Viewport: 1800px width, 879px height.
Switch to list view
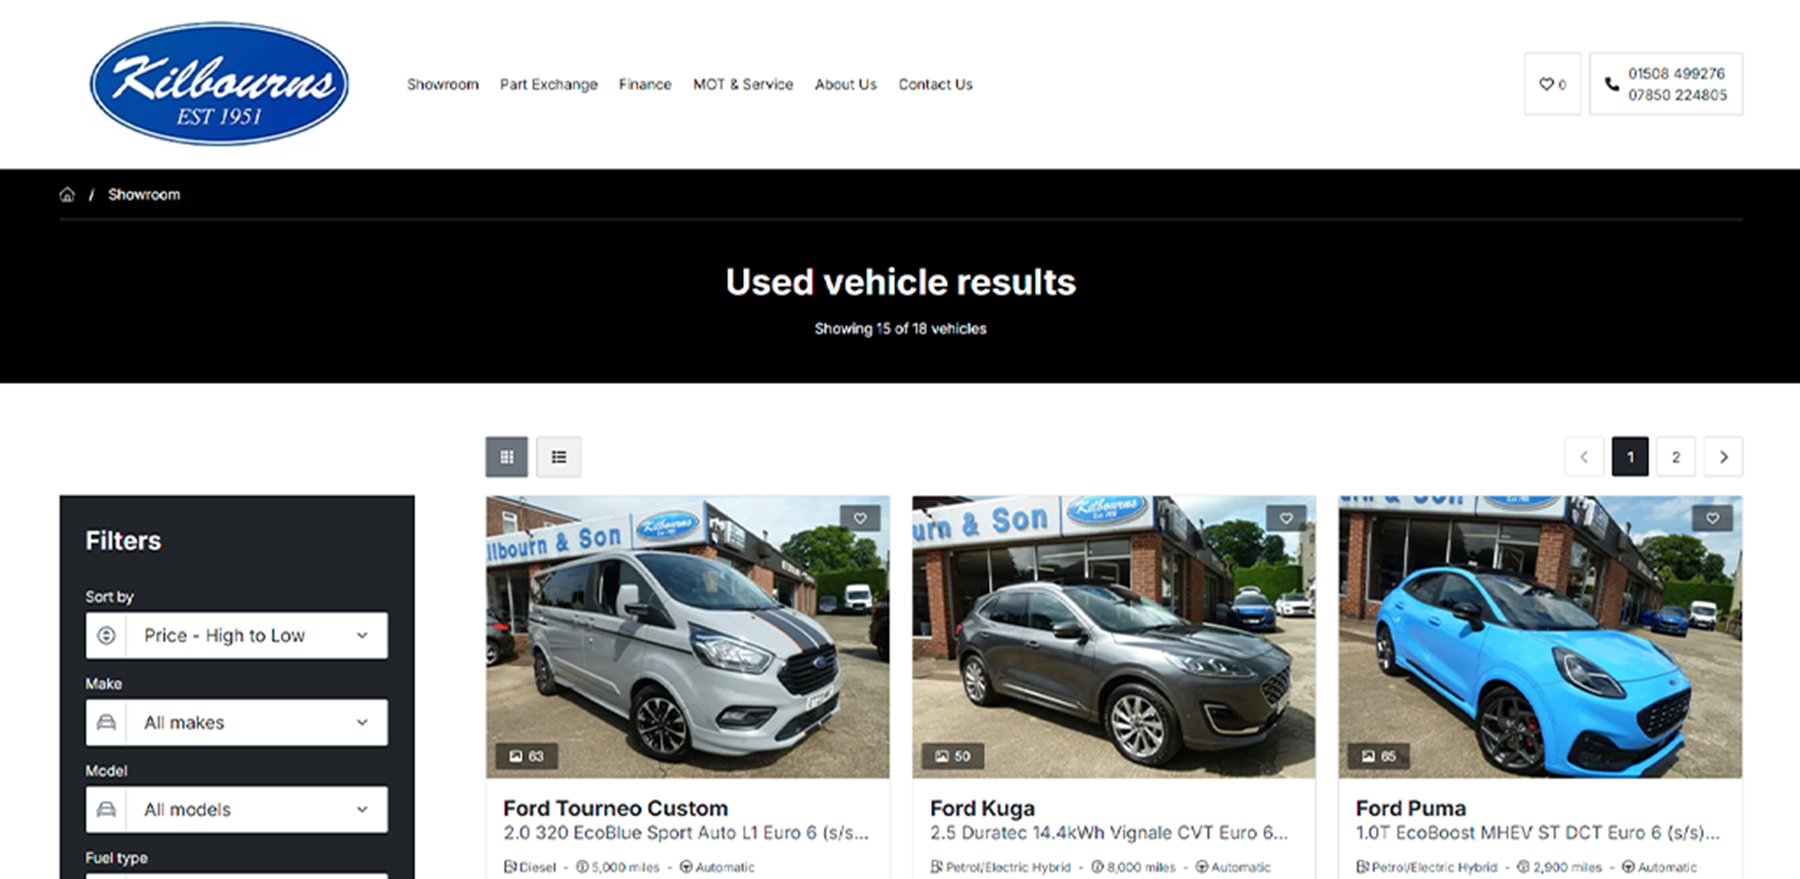coord(559,457)
